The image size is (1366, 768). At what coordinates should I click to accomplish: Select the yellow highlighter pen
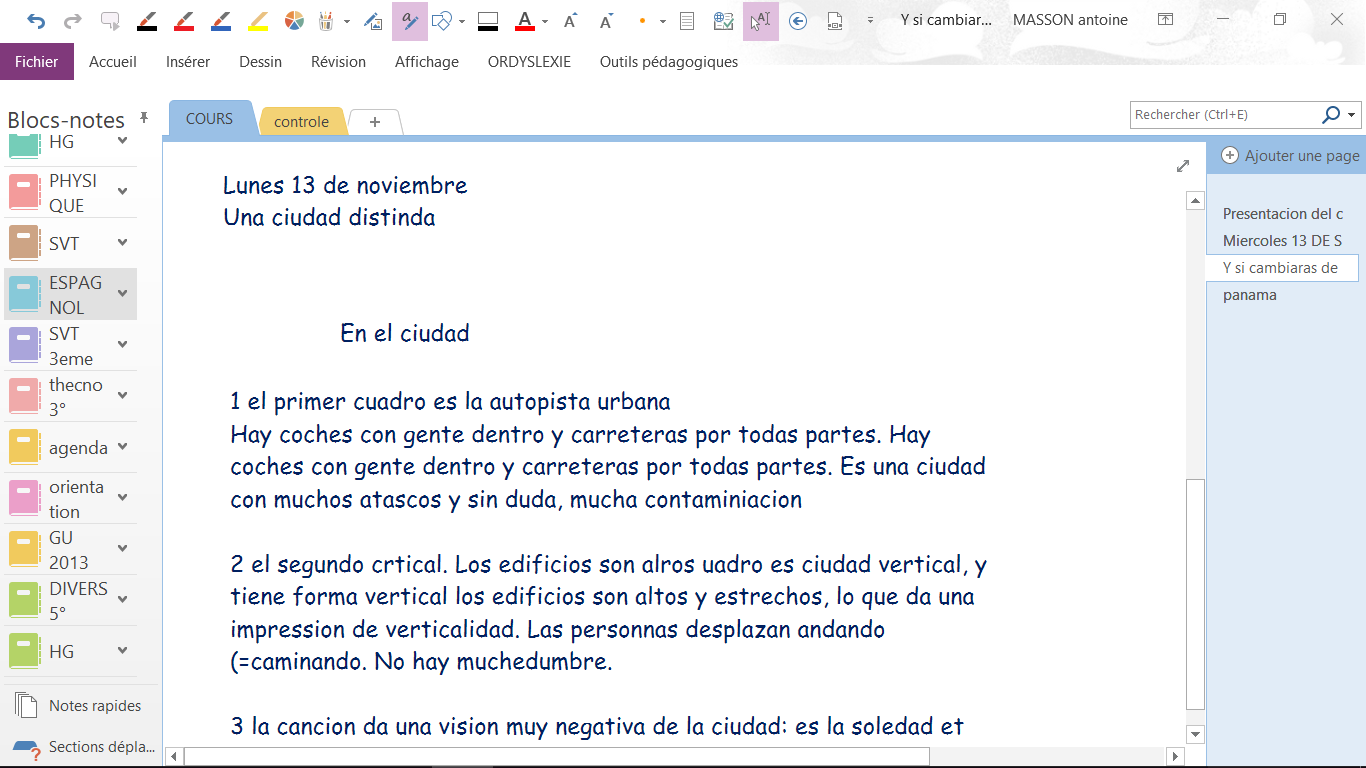pyautogui.click(x=257, y=21)
